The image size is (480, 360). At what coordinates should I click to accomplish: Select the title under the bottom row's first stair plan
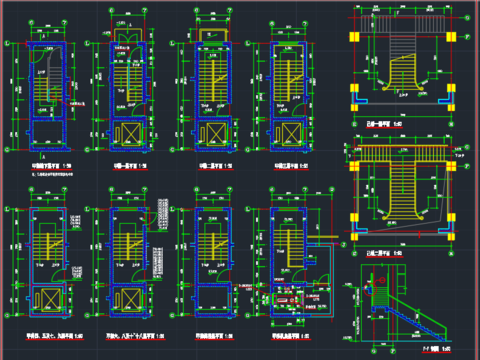click(x=55, y=336)
